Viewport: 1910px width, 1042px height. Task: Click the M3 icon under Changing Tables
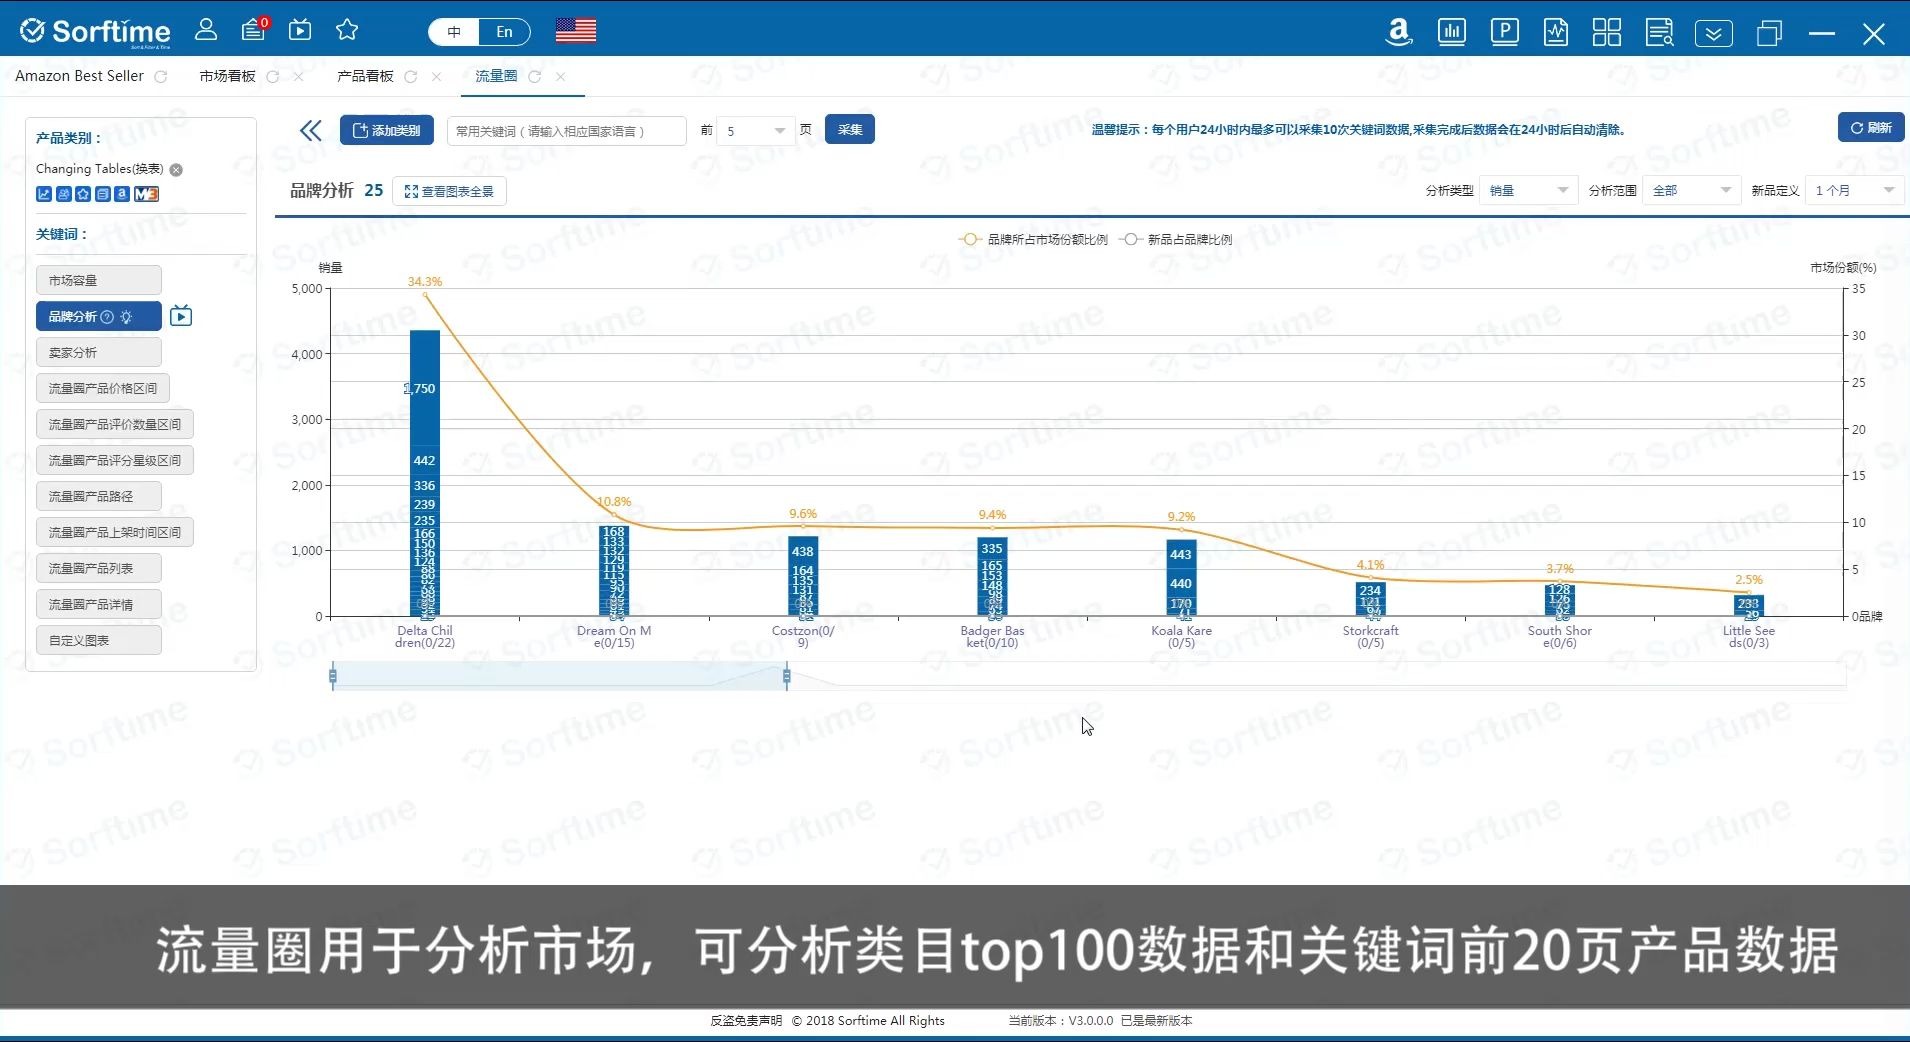point(146,194)
